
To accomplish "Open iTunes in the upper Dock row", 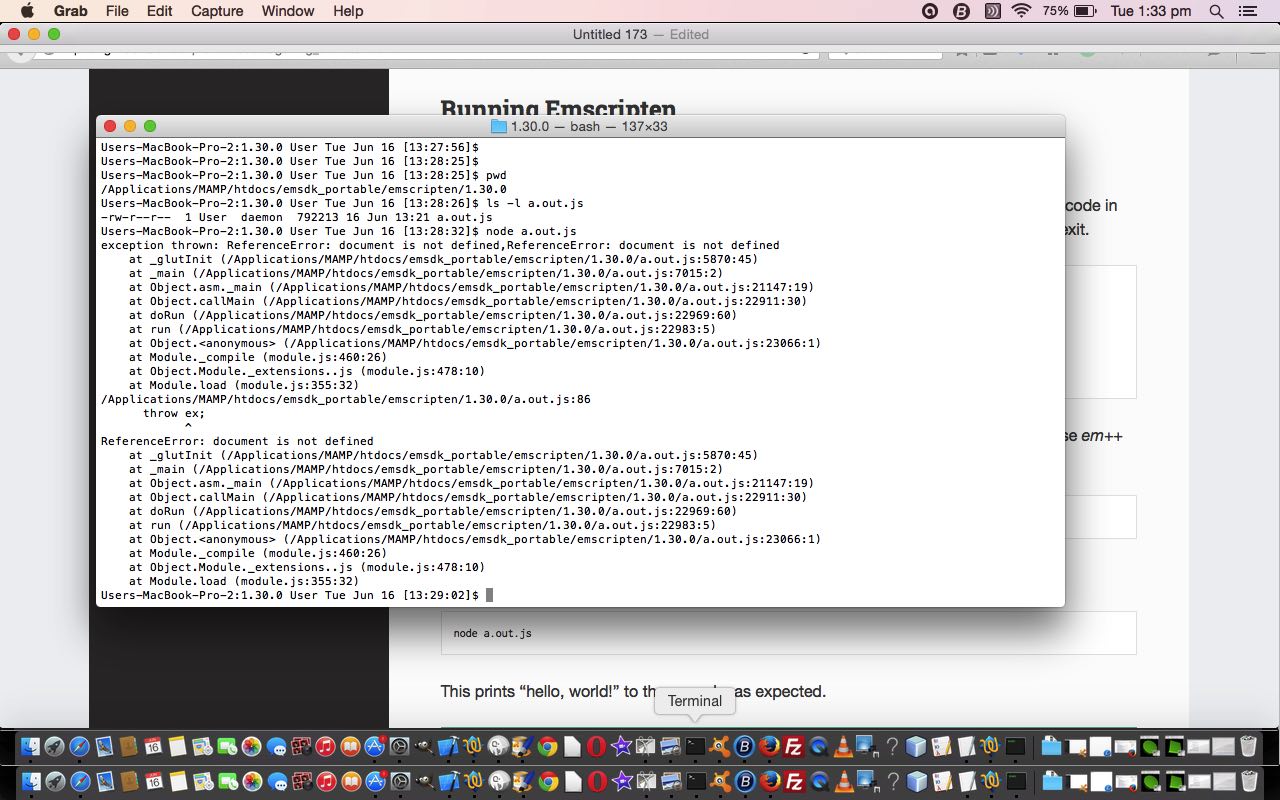I will pyautogui.click(x=325, y=746).
